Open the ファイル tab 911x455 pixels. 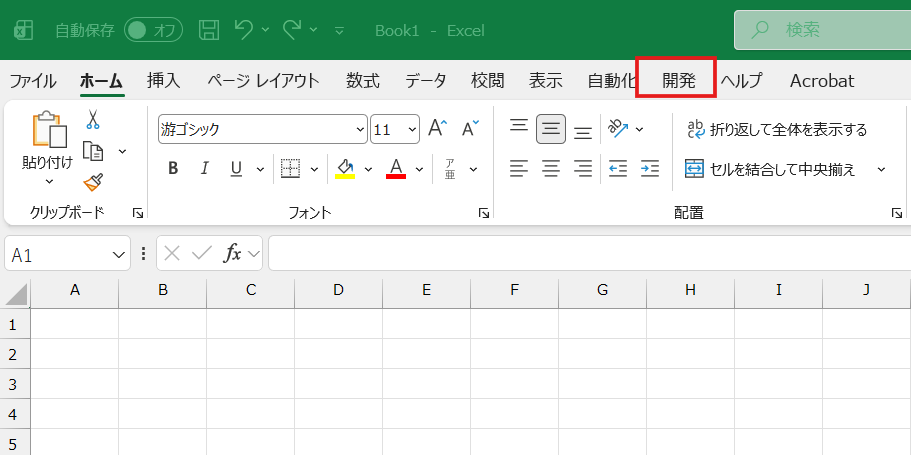coord(33,81)
